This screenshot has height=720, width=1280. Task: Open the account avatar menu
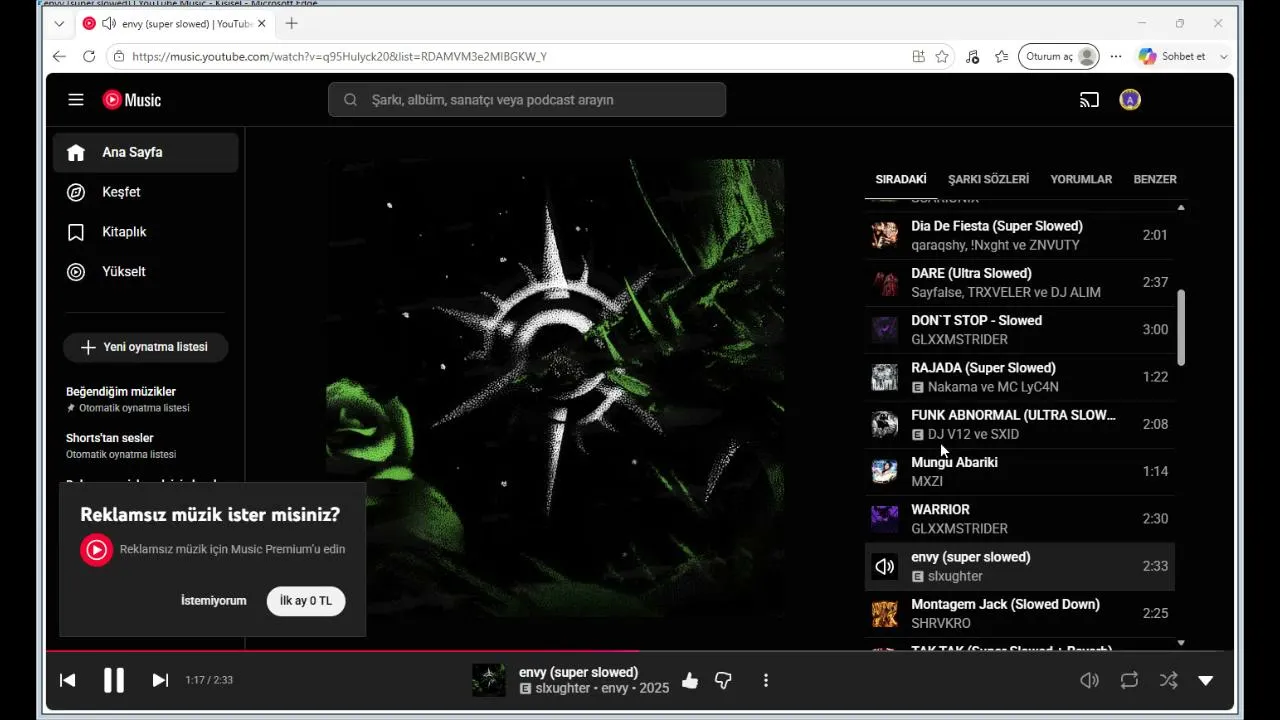pyautogui.click(x=1130, y=100)
